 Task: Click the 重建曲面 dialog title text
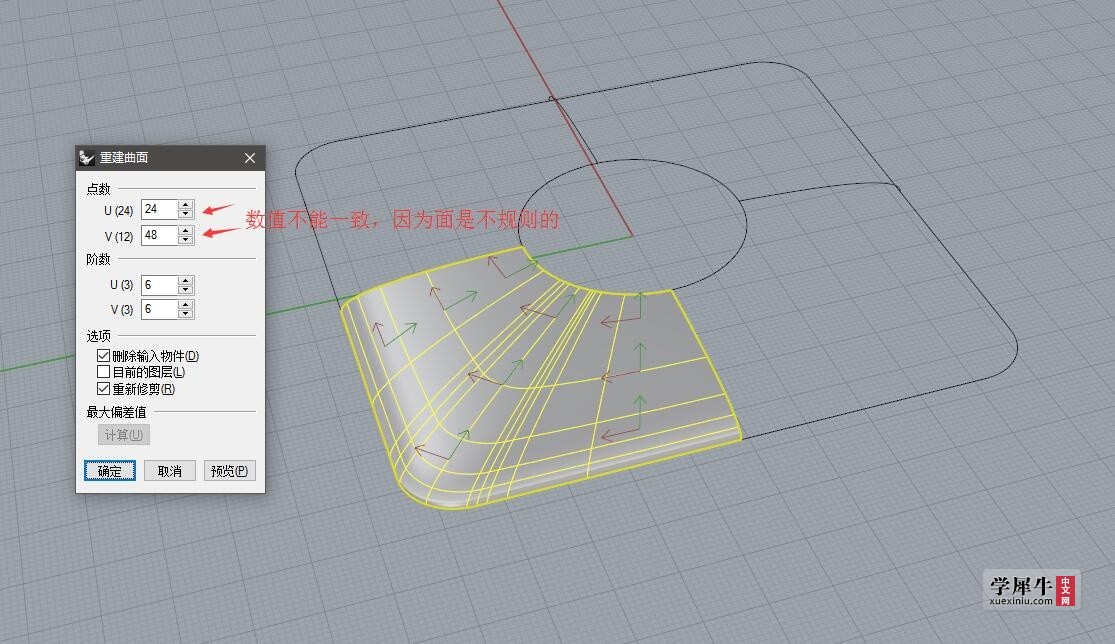pos(124,158)
